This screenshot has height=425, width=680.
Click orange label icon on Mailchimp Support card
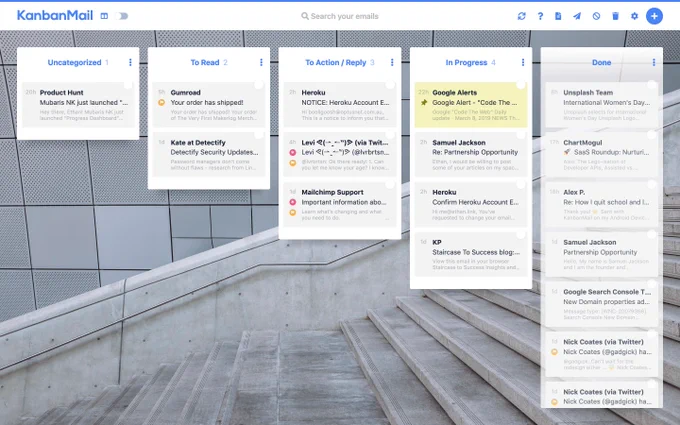pos(293,212)
